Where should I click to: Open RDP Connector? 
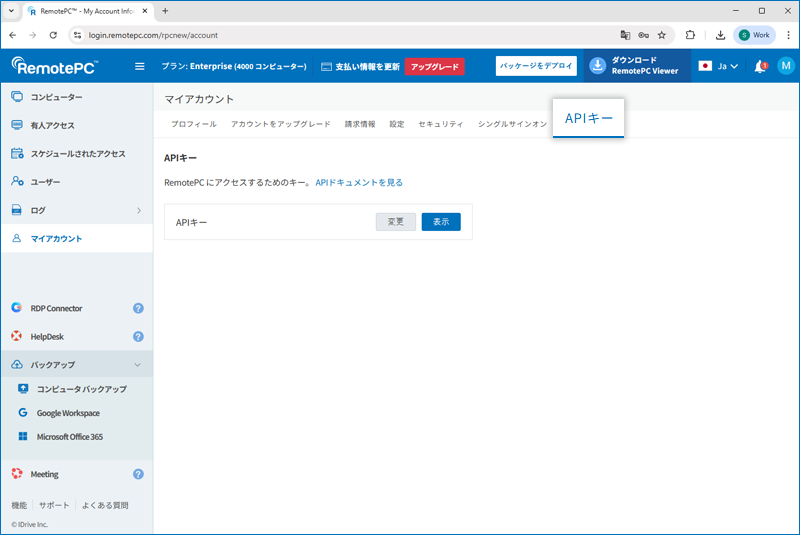[56, 308]
